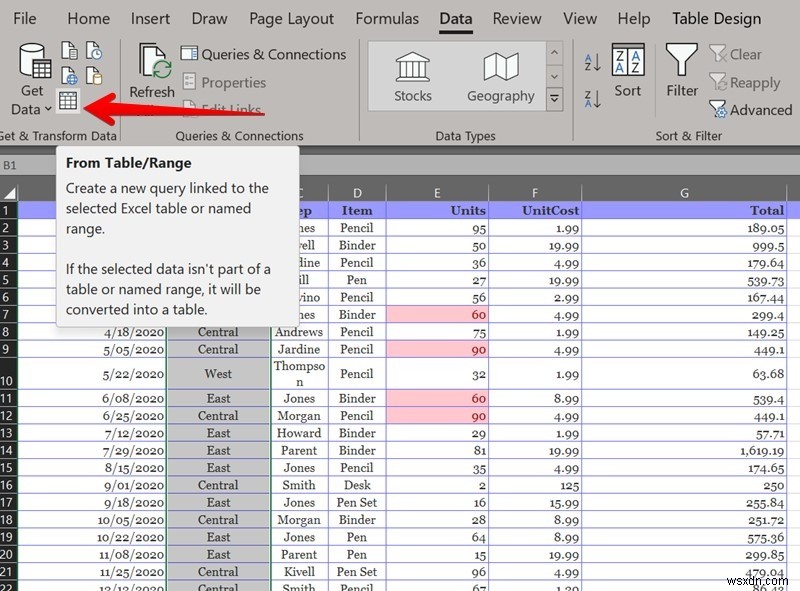Select the From Web import icon
800x591 pixels.
tap(70, 76)
